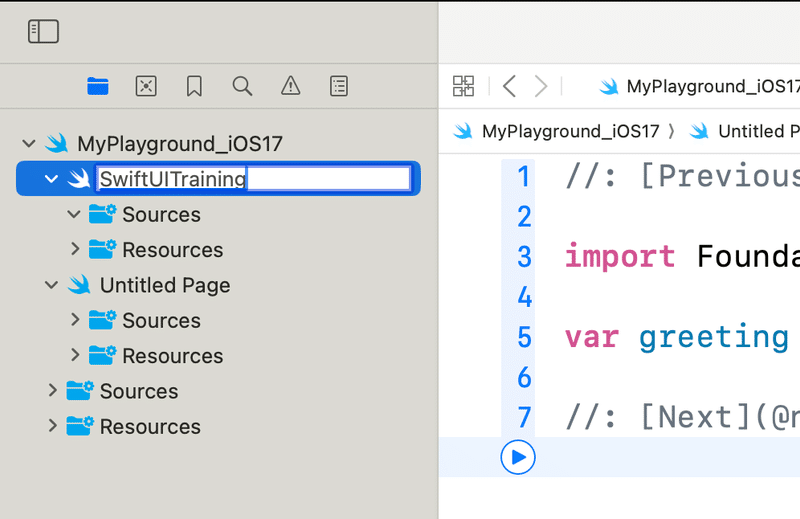Click the greeting identifier on line 5

coord(714,338)
